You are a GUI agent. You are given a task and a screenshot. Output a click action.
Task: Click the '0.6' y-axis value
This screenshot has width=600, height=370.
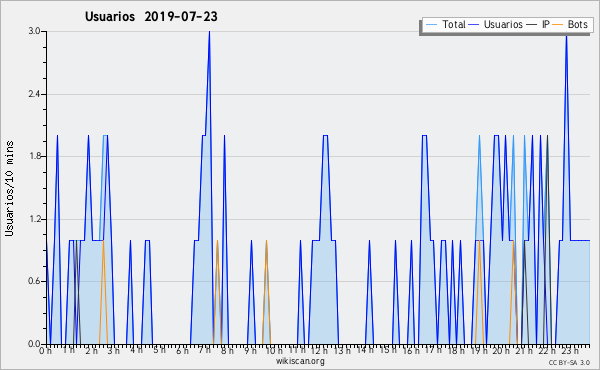pos(34,282)
